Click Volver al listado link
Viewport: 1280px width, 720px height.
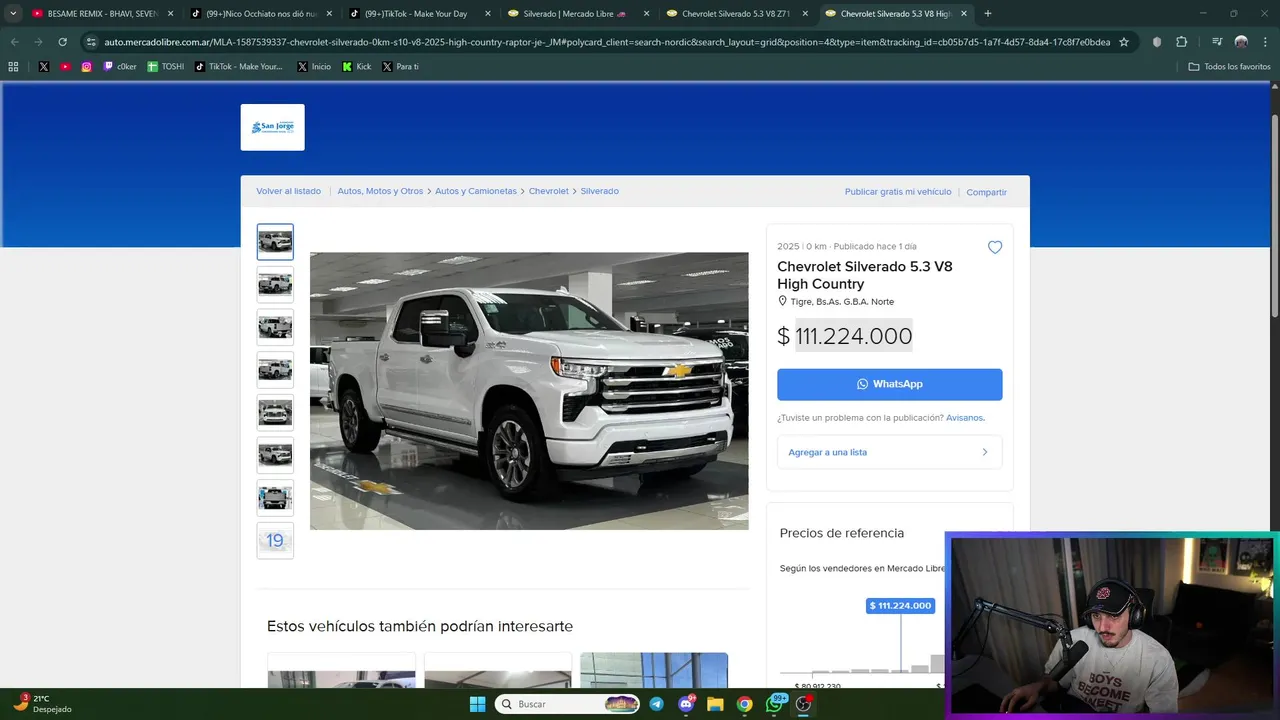[x=288, y=191]
